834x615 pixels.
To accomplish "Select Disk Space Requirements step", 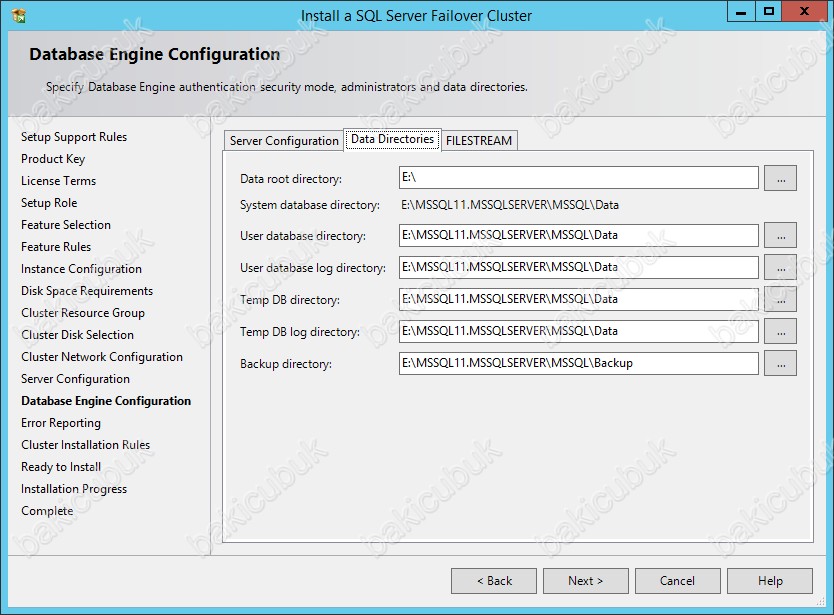I will (87, 290).
